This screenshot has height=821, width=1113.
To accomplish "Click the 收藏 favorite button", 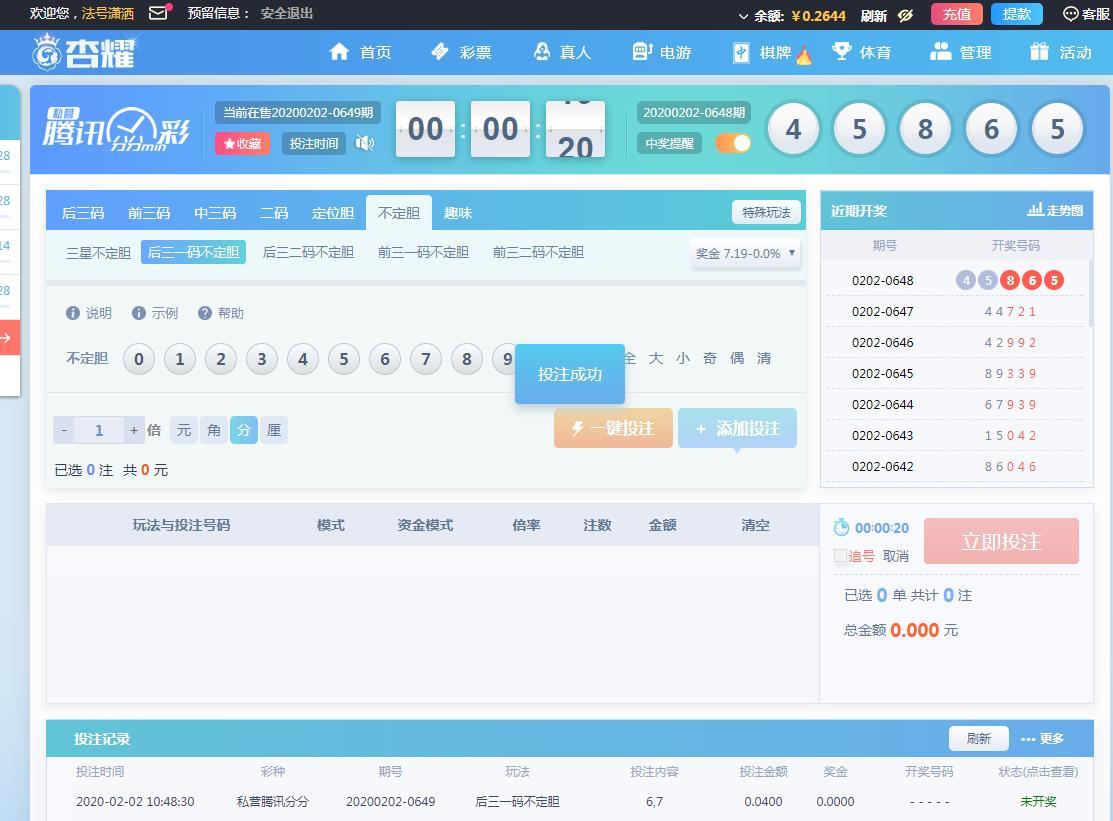I will pyautogui.click(x=242, y=143).
